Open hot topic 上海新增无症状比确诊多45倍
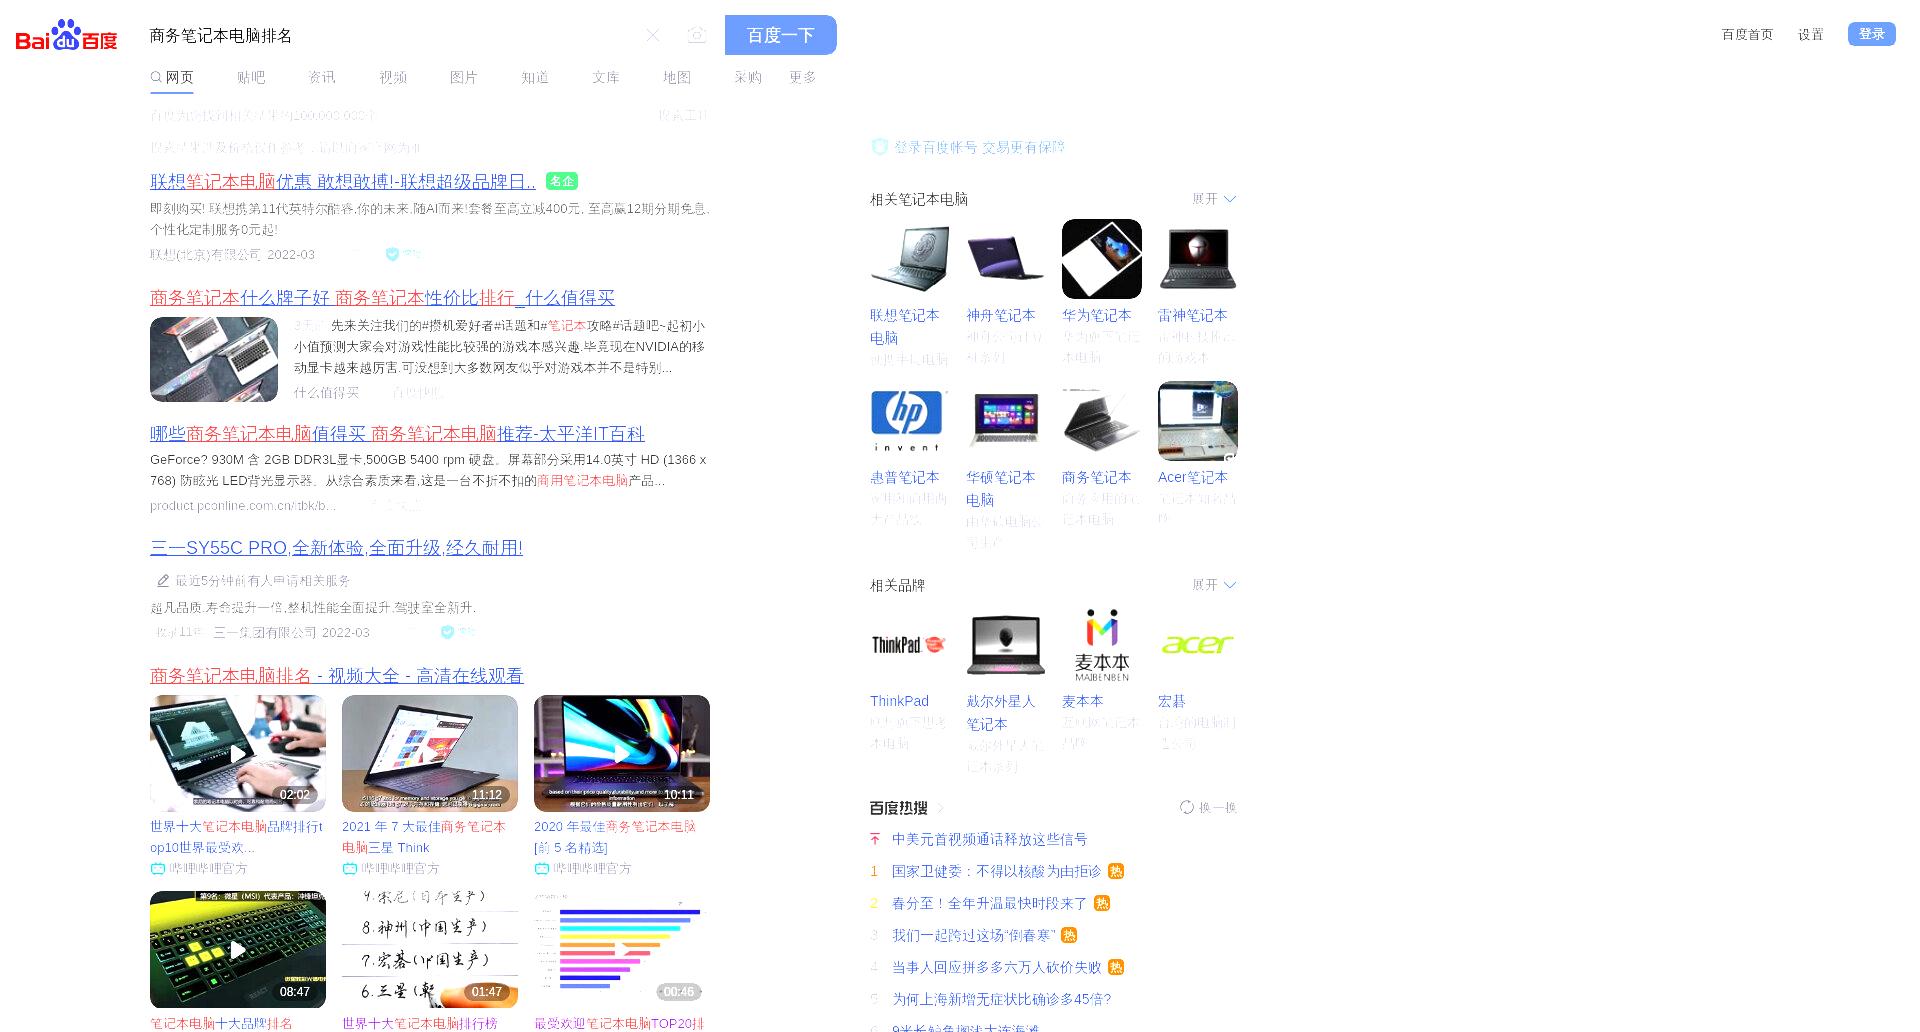The image size is (1920, 1032). (x=1001, y=999)
